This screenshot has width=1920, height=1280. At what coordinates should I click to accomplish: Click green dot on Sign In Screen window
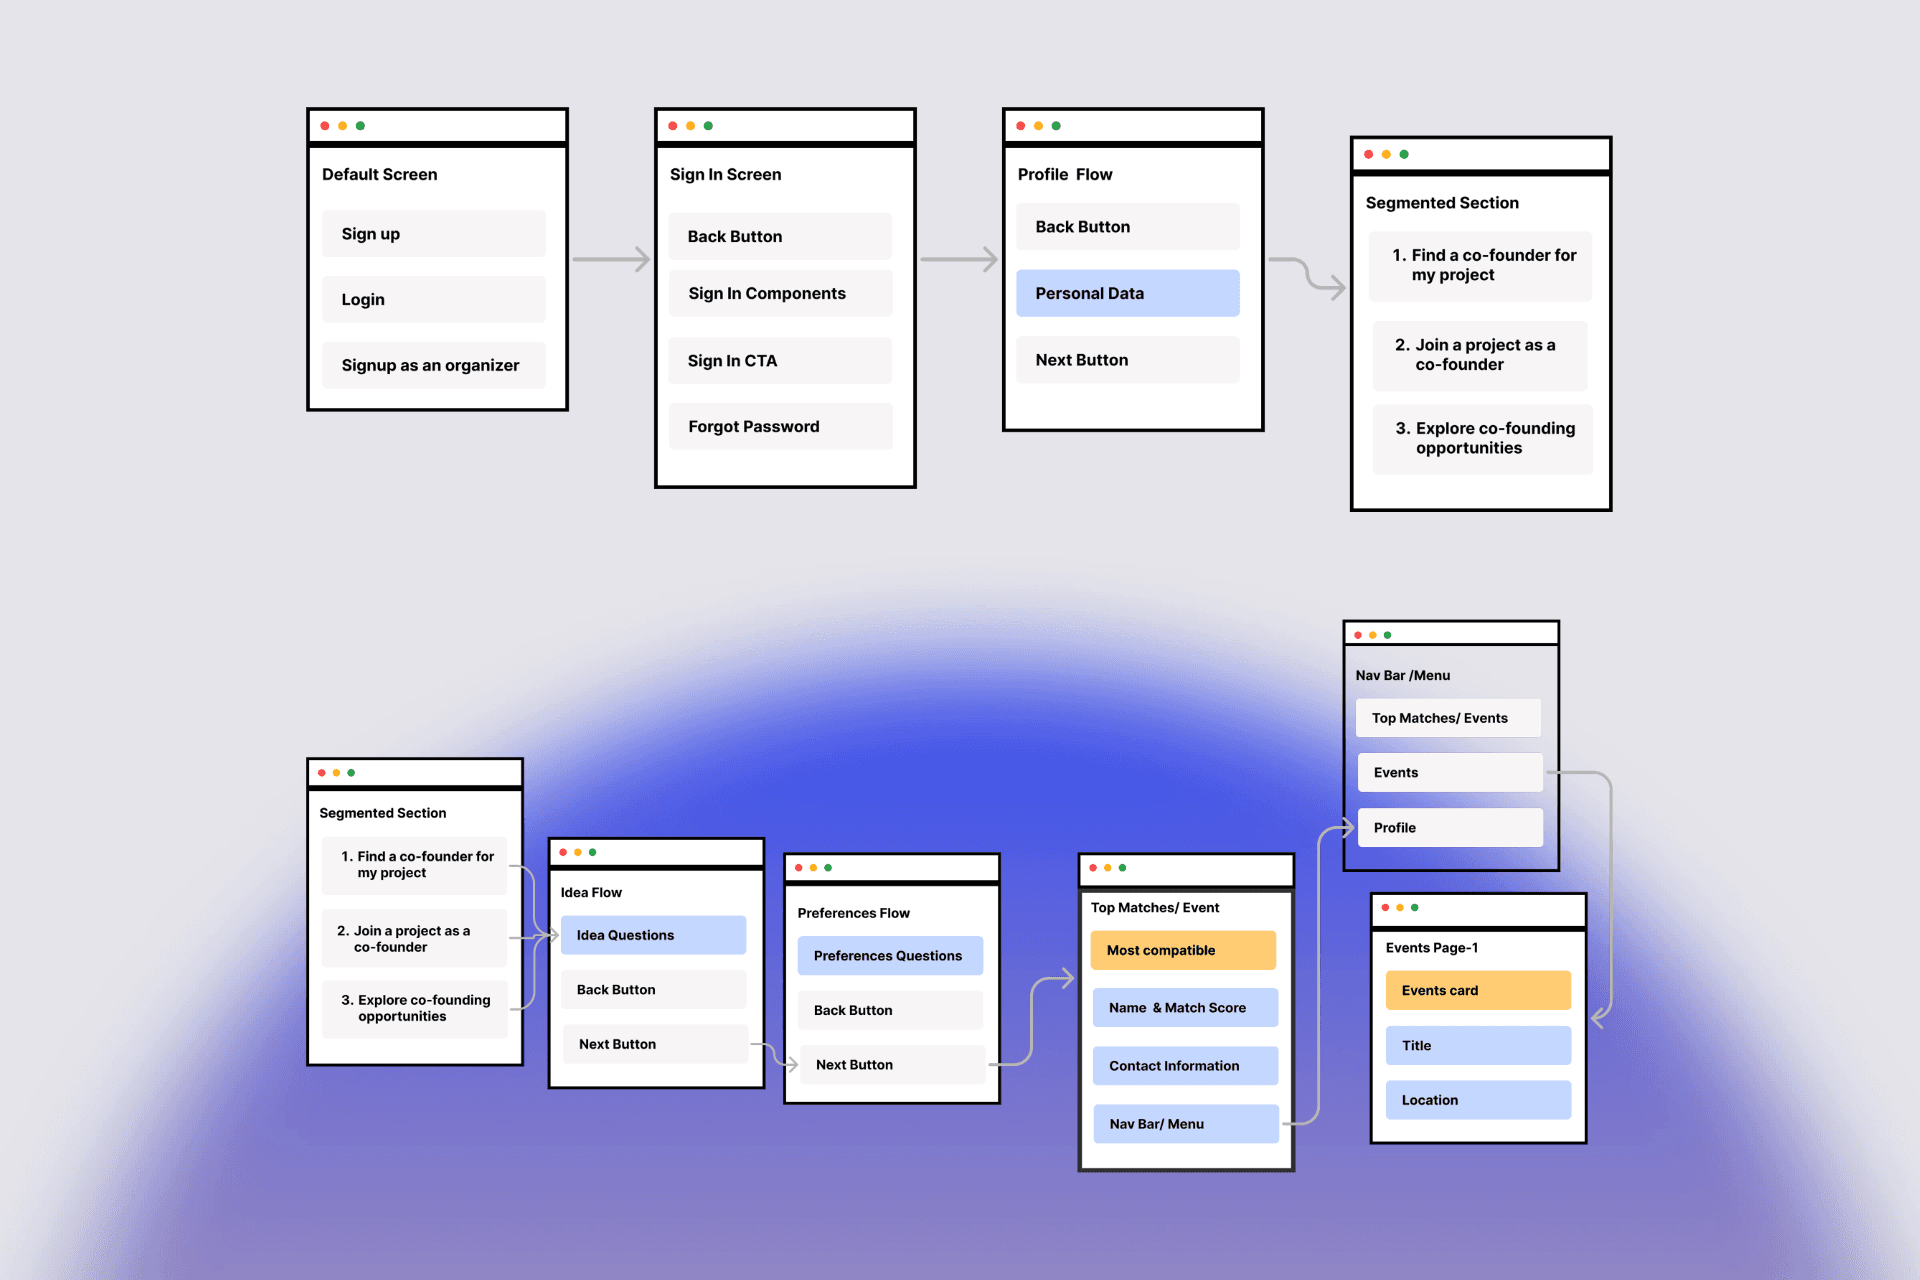coord(708,126)
